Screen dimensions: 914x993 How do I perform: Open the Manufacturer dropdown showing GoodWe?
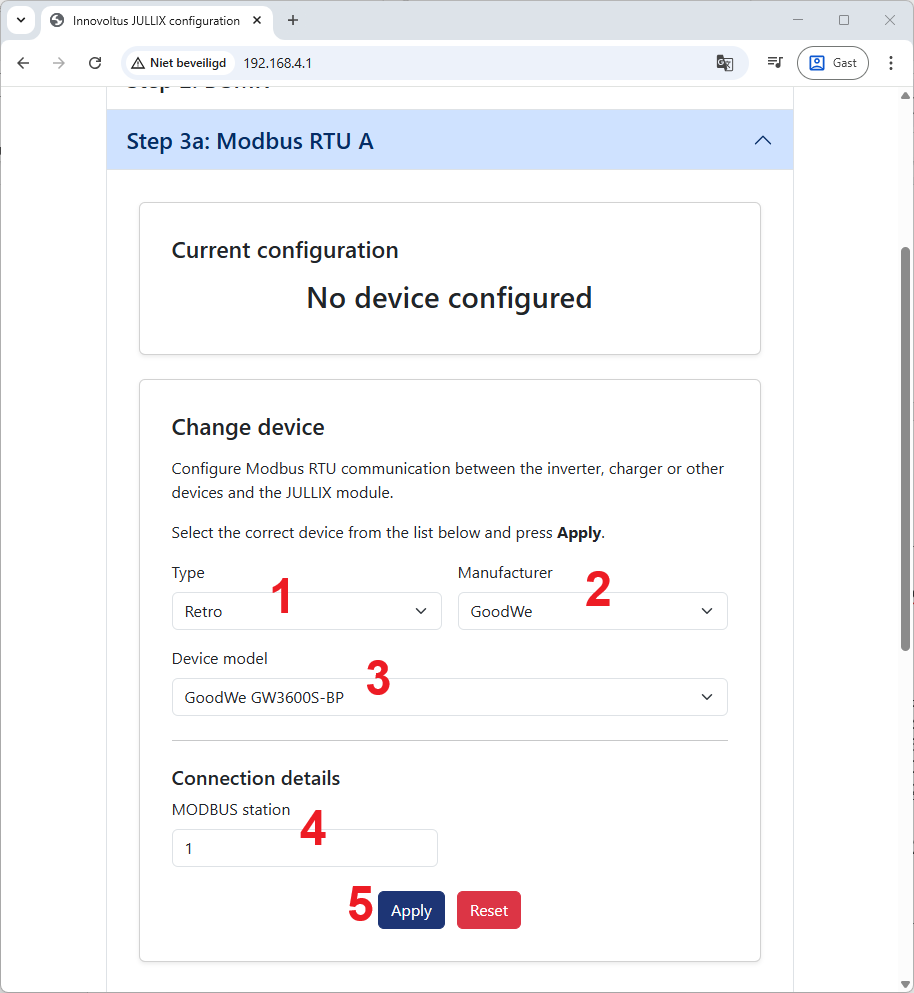592,611
